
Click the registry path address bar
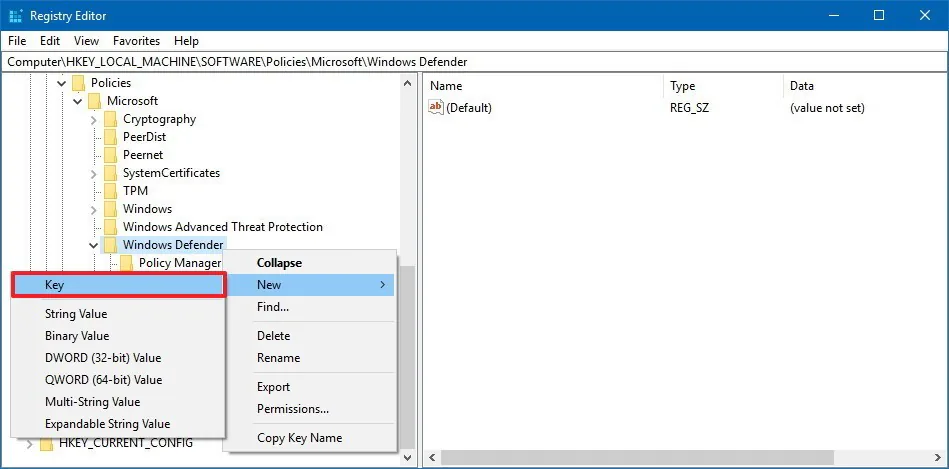tap(474, 62)
